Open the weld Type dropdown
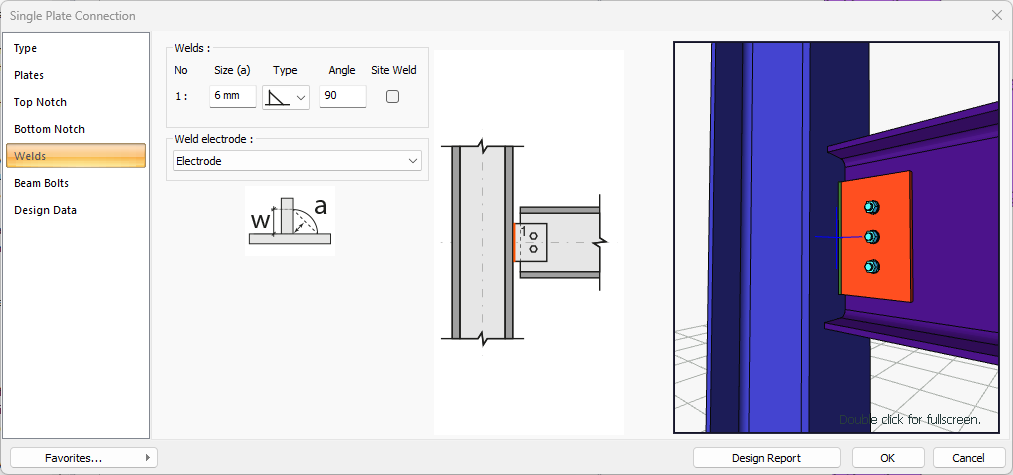 pos(286,97)
